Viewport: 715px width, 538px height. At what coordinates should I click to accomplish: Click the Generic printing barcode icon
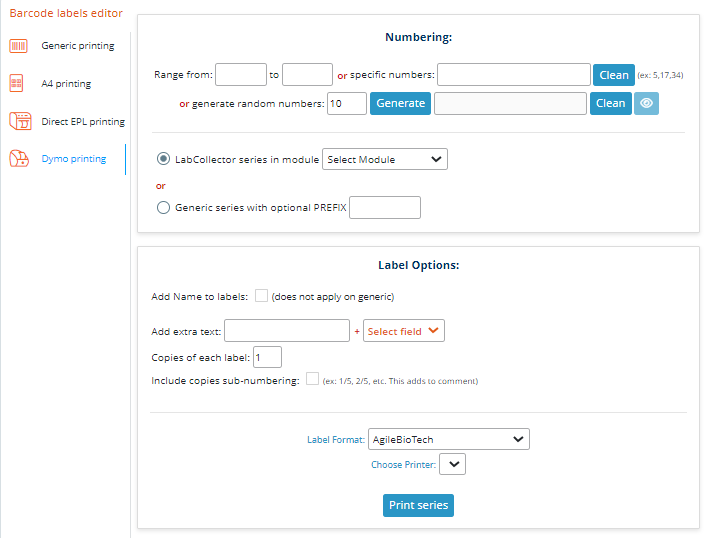(x=18, y=46)
